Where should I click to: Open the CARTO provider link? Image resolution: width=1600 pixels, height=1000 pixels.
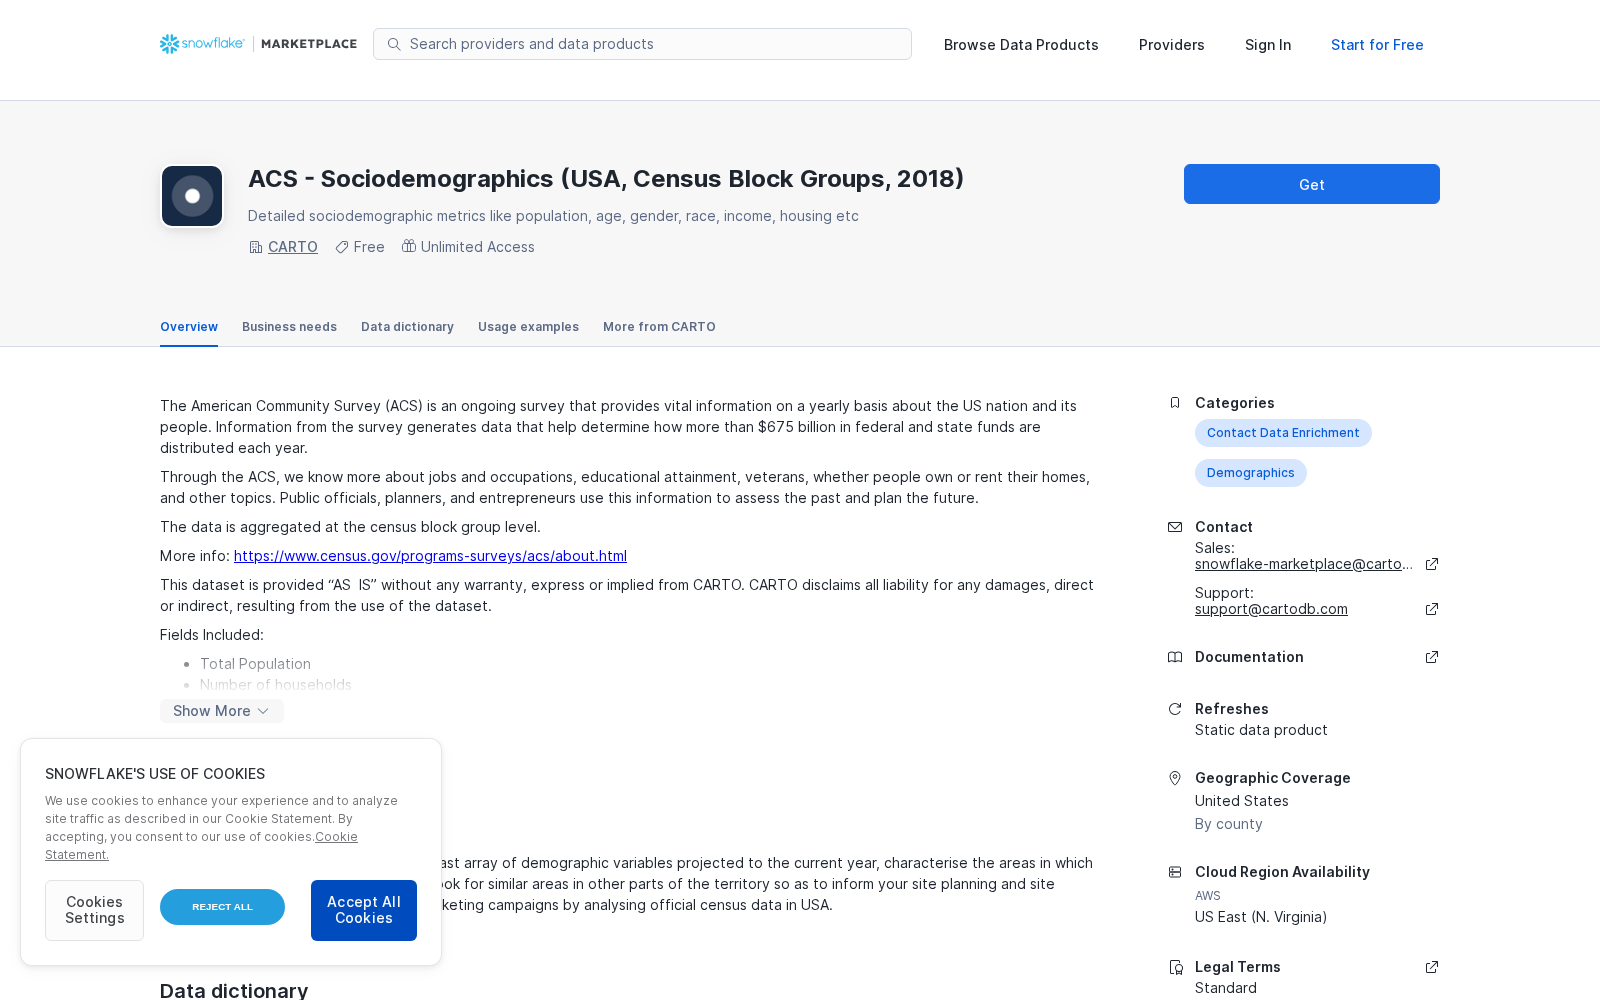[x=293, y=247]
